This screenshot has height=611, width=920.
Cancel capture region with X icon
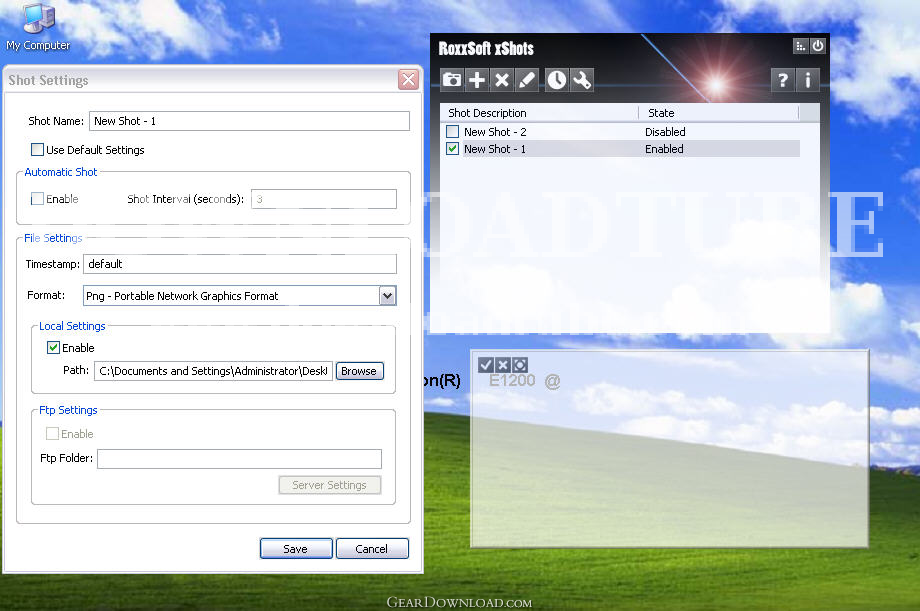(x=503, y=365)
